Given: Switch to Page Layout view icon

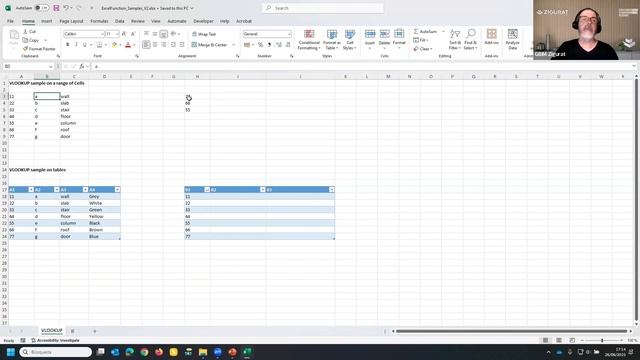Looking at the screenshot, I should click(x=559, y=340).
